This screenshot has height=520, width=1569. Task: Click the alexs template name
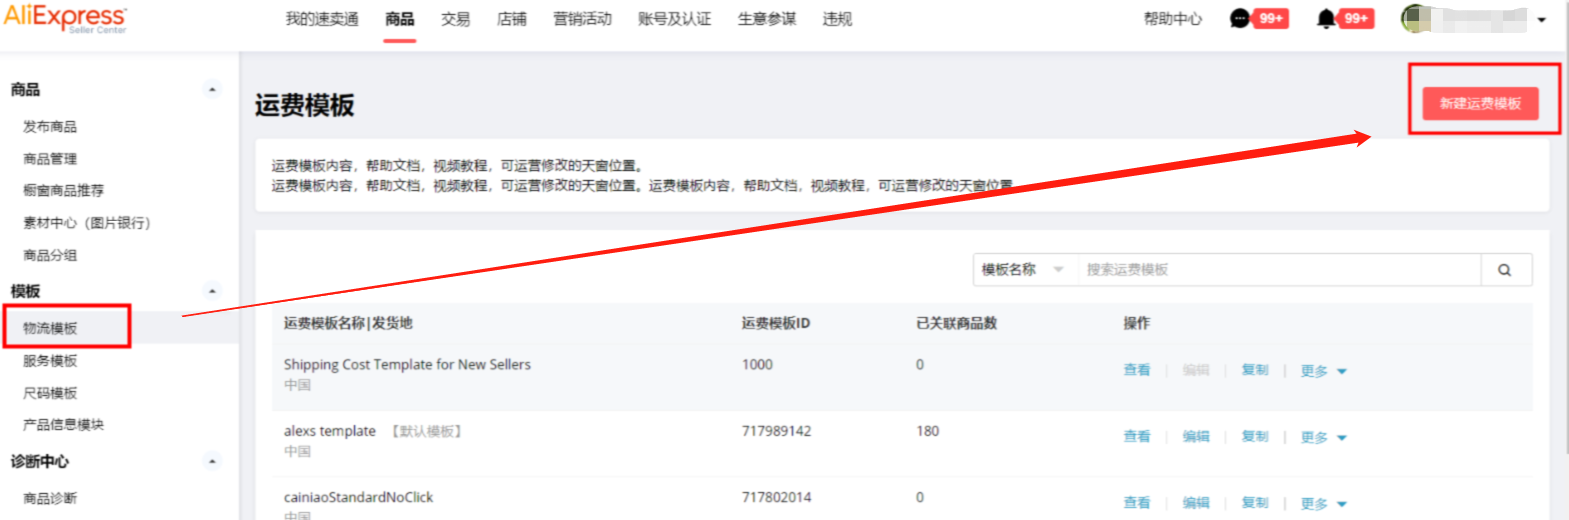click(330, 431)
